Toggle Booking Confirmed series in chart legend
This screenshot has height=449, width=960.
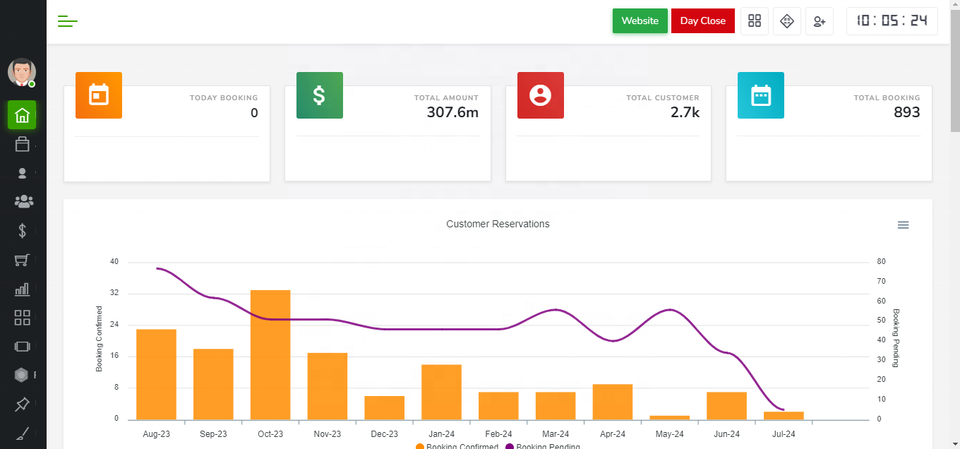point(458,446)
